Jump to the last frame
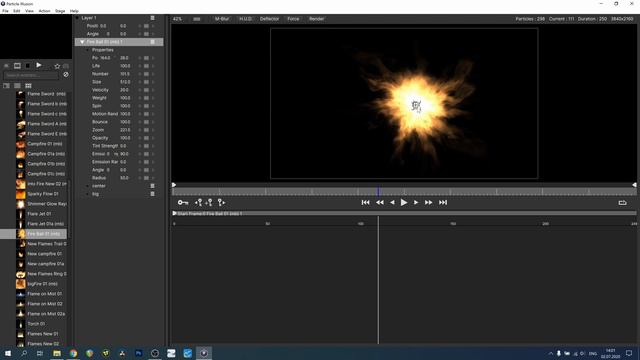 coord(443,202)
